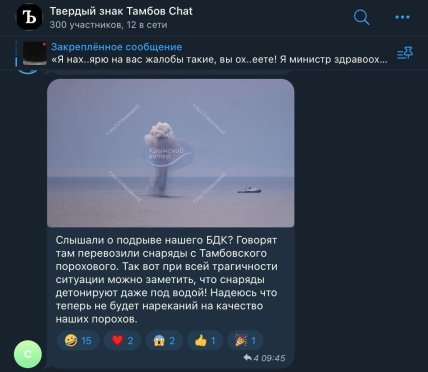Open the three-dots more options menu
The image size is (428, 372).
coord(402,17)
